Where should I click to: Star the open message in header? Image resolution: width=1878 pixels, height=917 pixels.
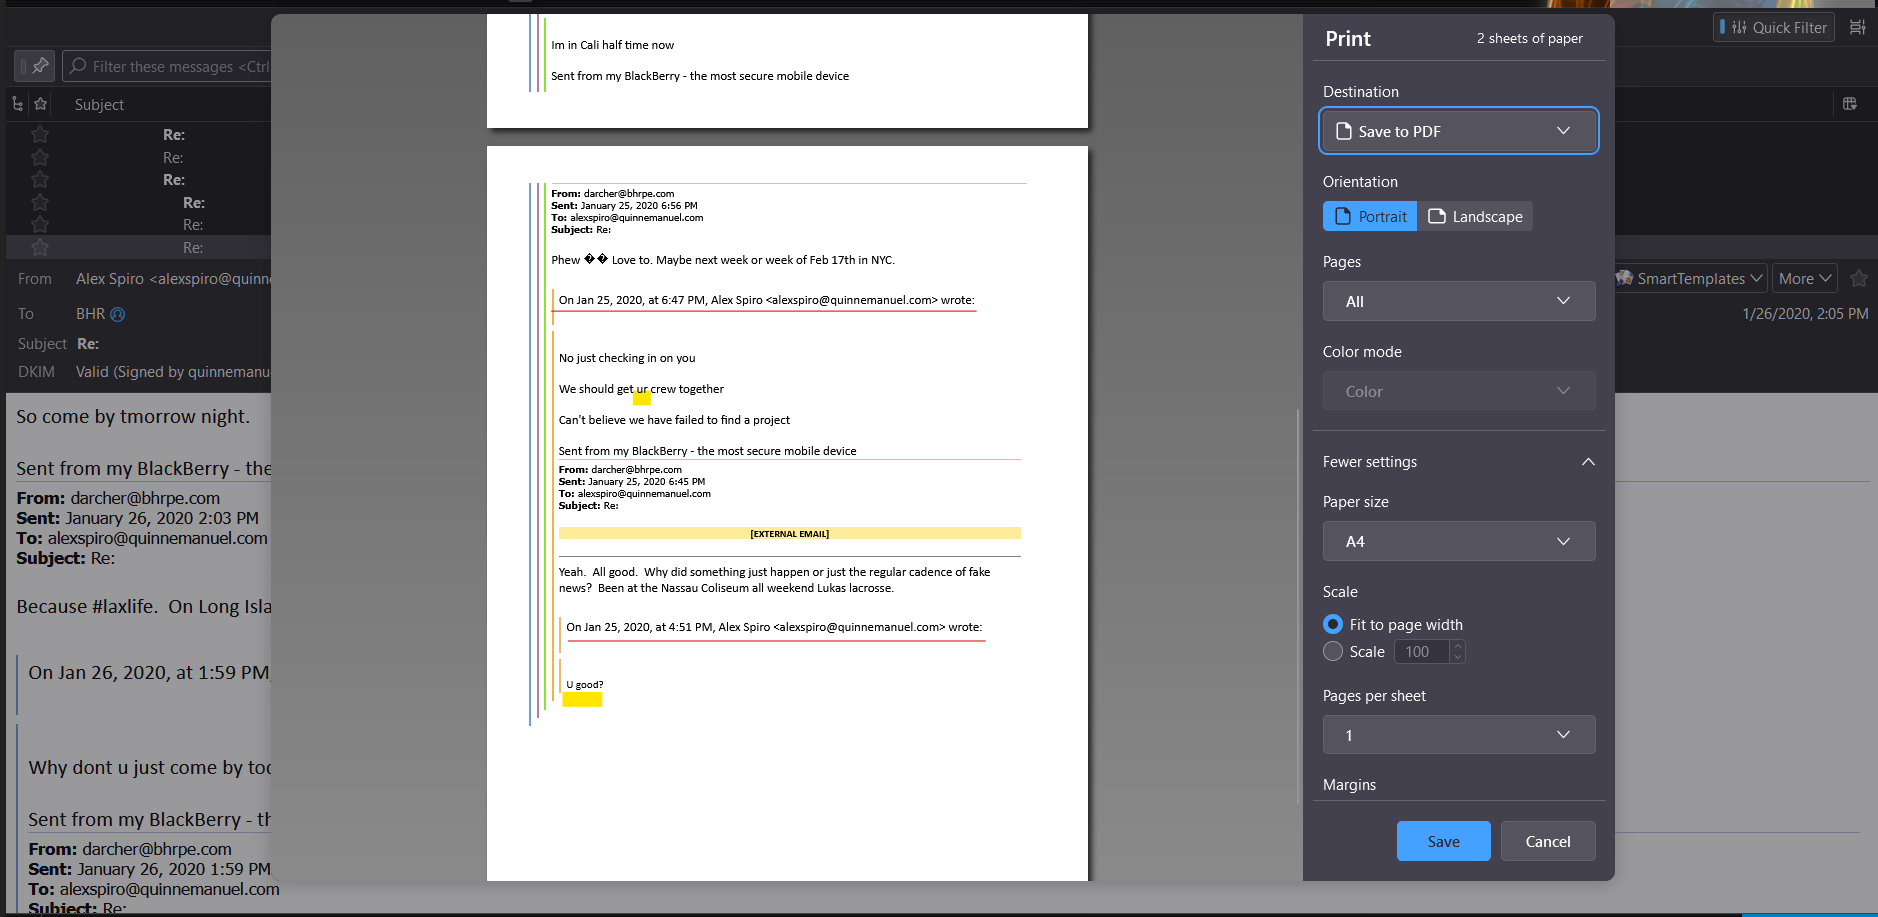pos(1859,278)
